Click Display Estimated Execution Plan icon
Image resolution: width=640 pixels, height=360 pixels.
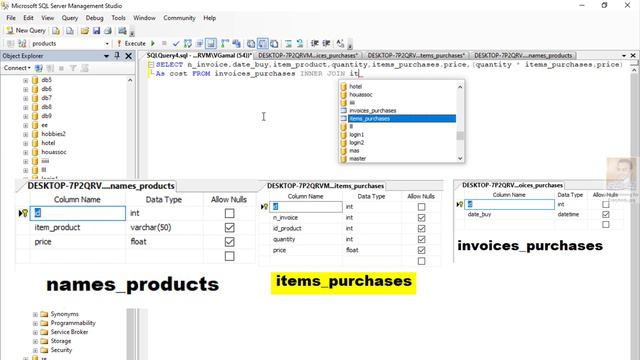coord(188,43)
